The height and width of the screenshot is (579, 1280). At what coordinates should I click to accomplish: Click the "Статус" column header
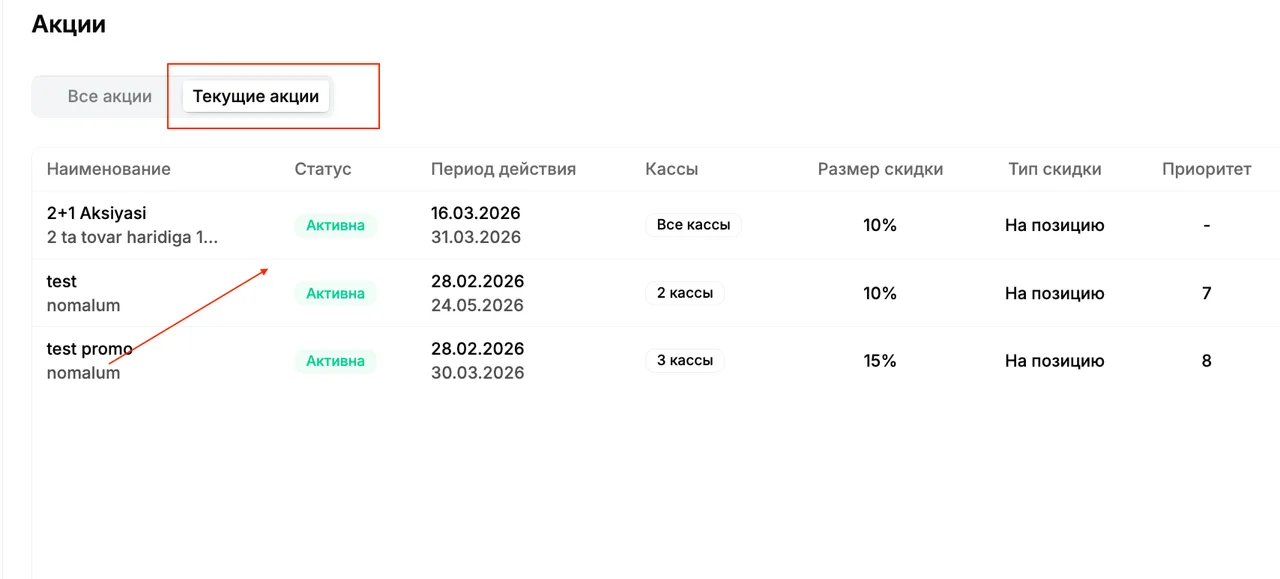[323, 169]
